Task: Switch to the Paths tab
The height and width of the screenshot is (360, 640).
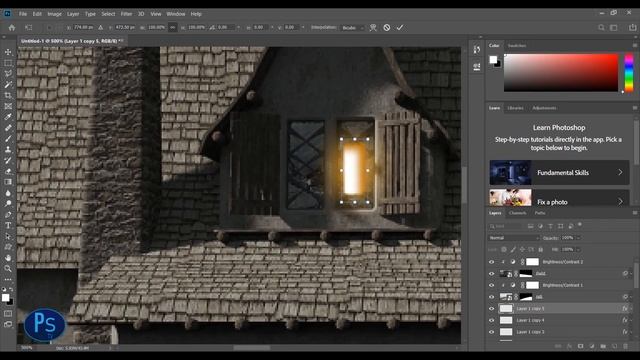Action: click(x=540, y=213)
